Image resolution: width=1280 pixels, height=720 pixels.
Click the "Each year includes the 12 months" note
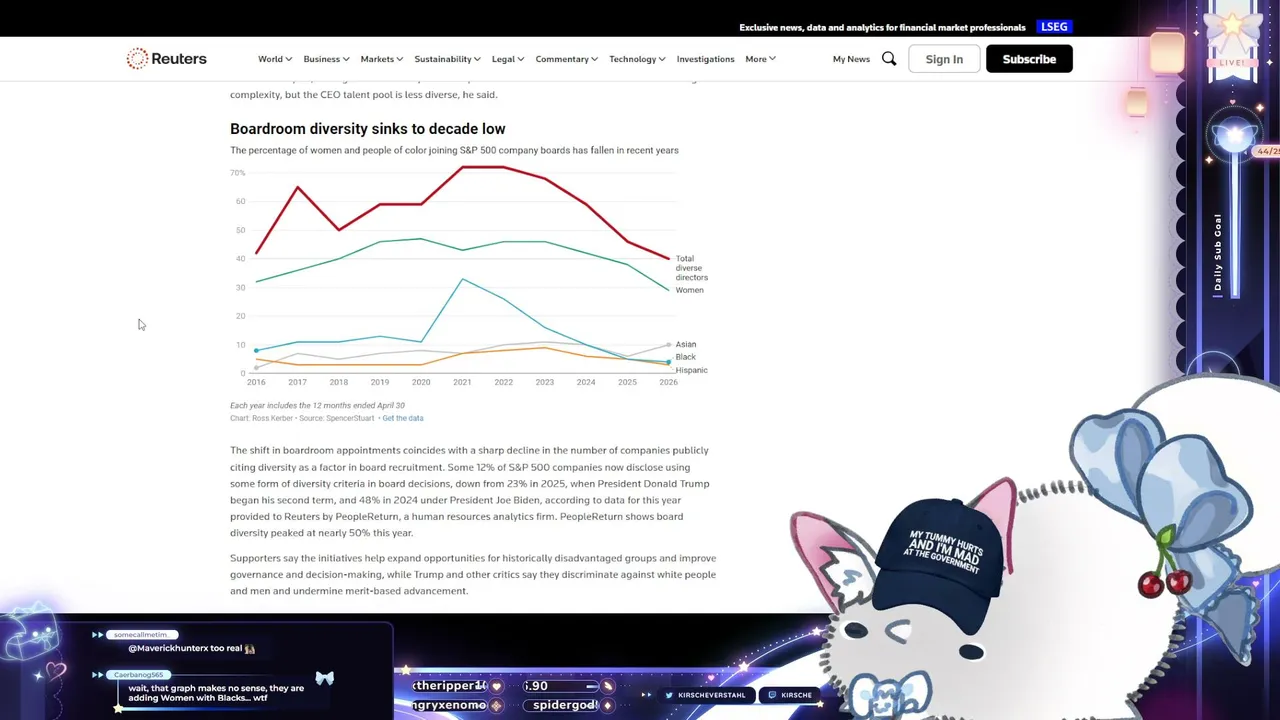[317, 405]
